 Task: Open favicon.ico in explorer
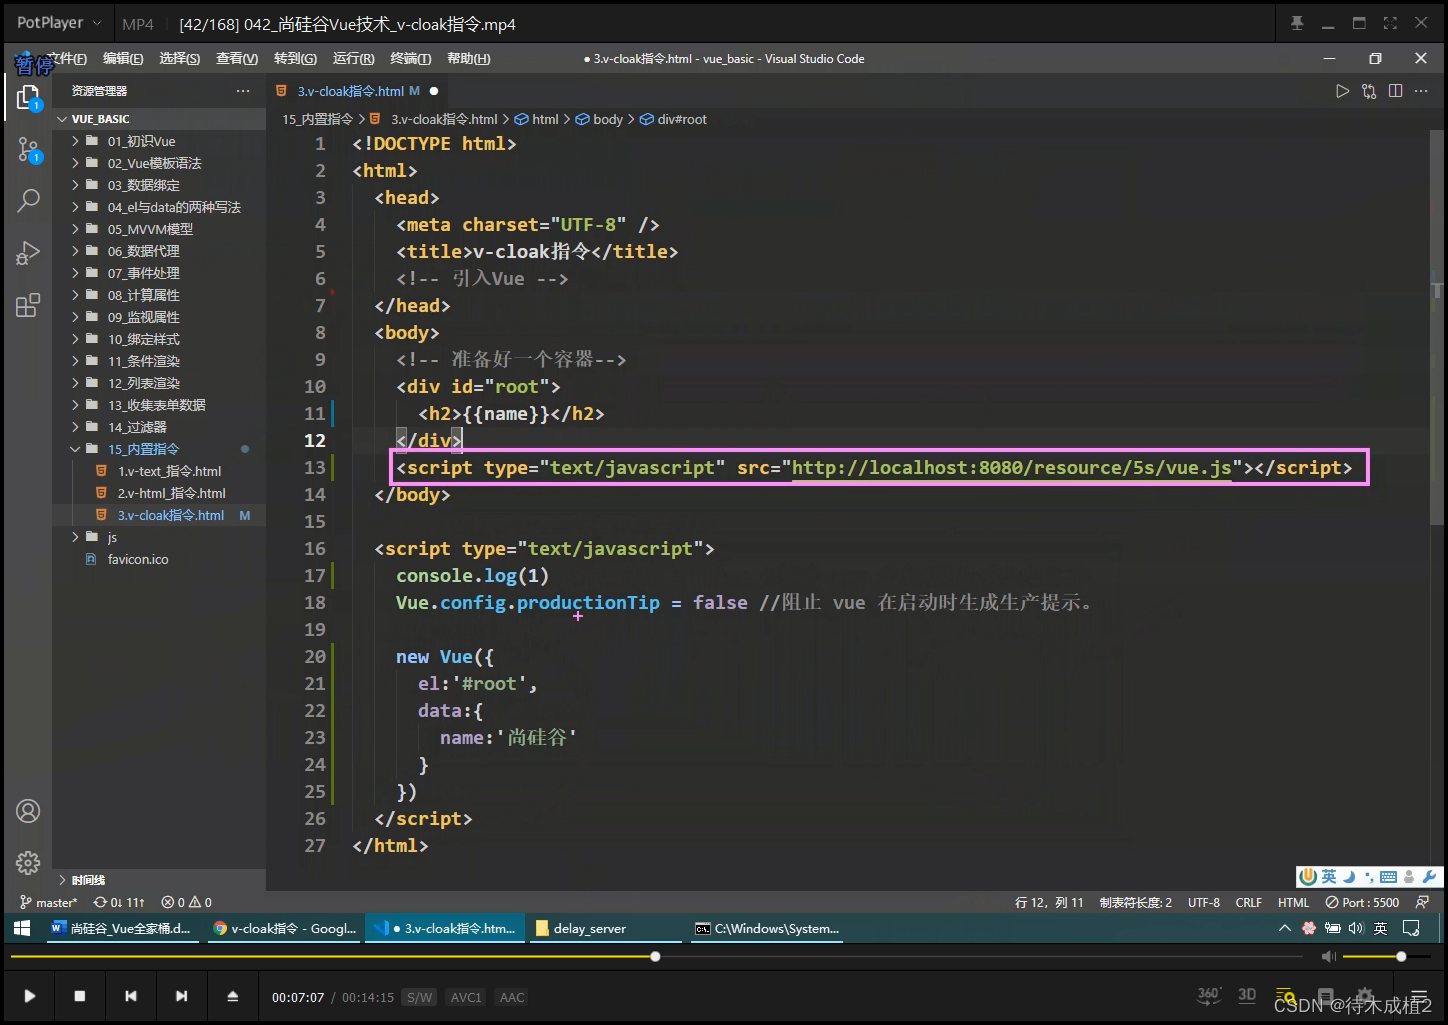(160, 559)
